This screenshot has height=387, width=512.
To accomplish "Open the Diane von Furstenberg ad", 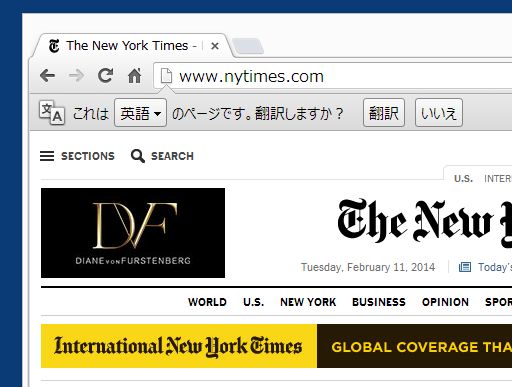I will 133,233.
